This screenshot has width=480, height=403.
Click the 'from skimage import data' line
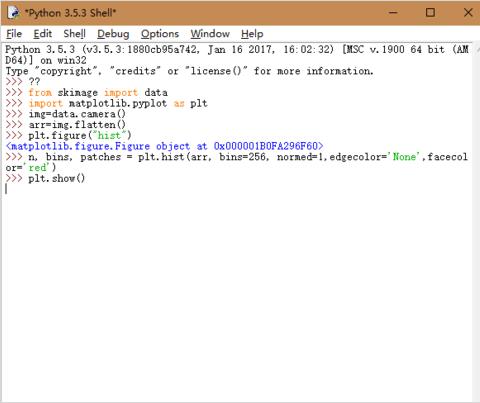[98, 92]
